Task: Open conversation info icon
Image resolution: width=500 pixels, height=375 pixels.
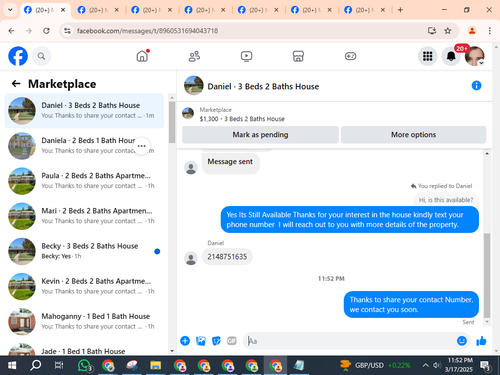Action: tap(476, 86)
